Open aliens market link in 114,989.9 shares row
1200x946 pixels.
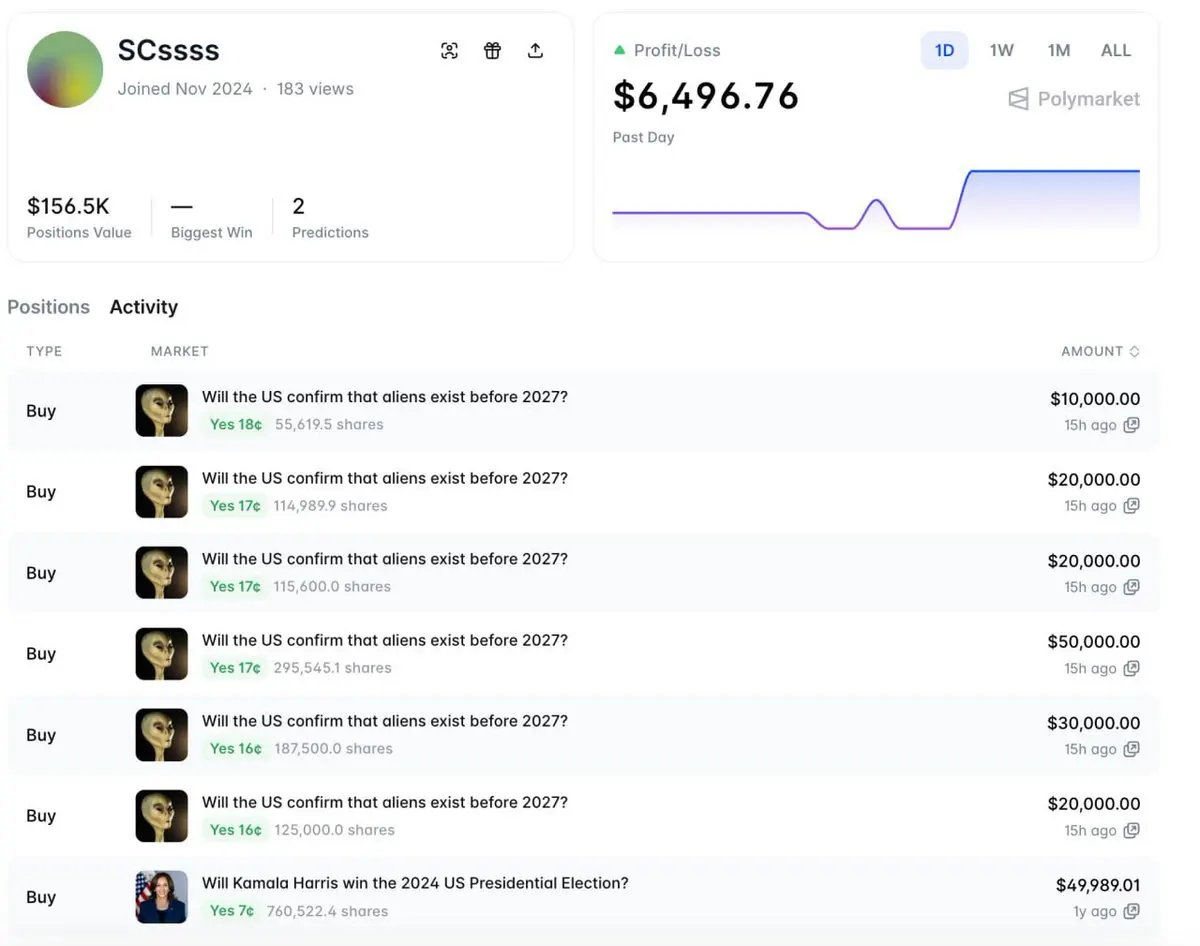385,478
